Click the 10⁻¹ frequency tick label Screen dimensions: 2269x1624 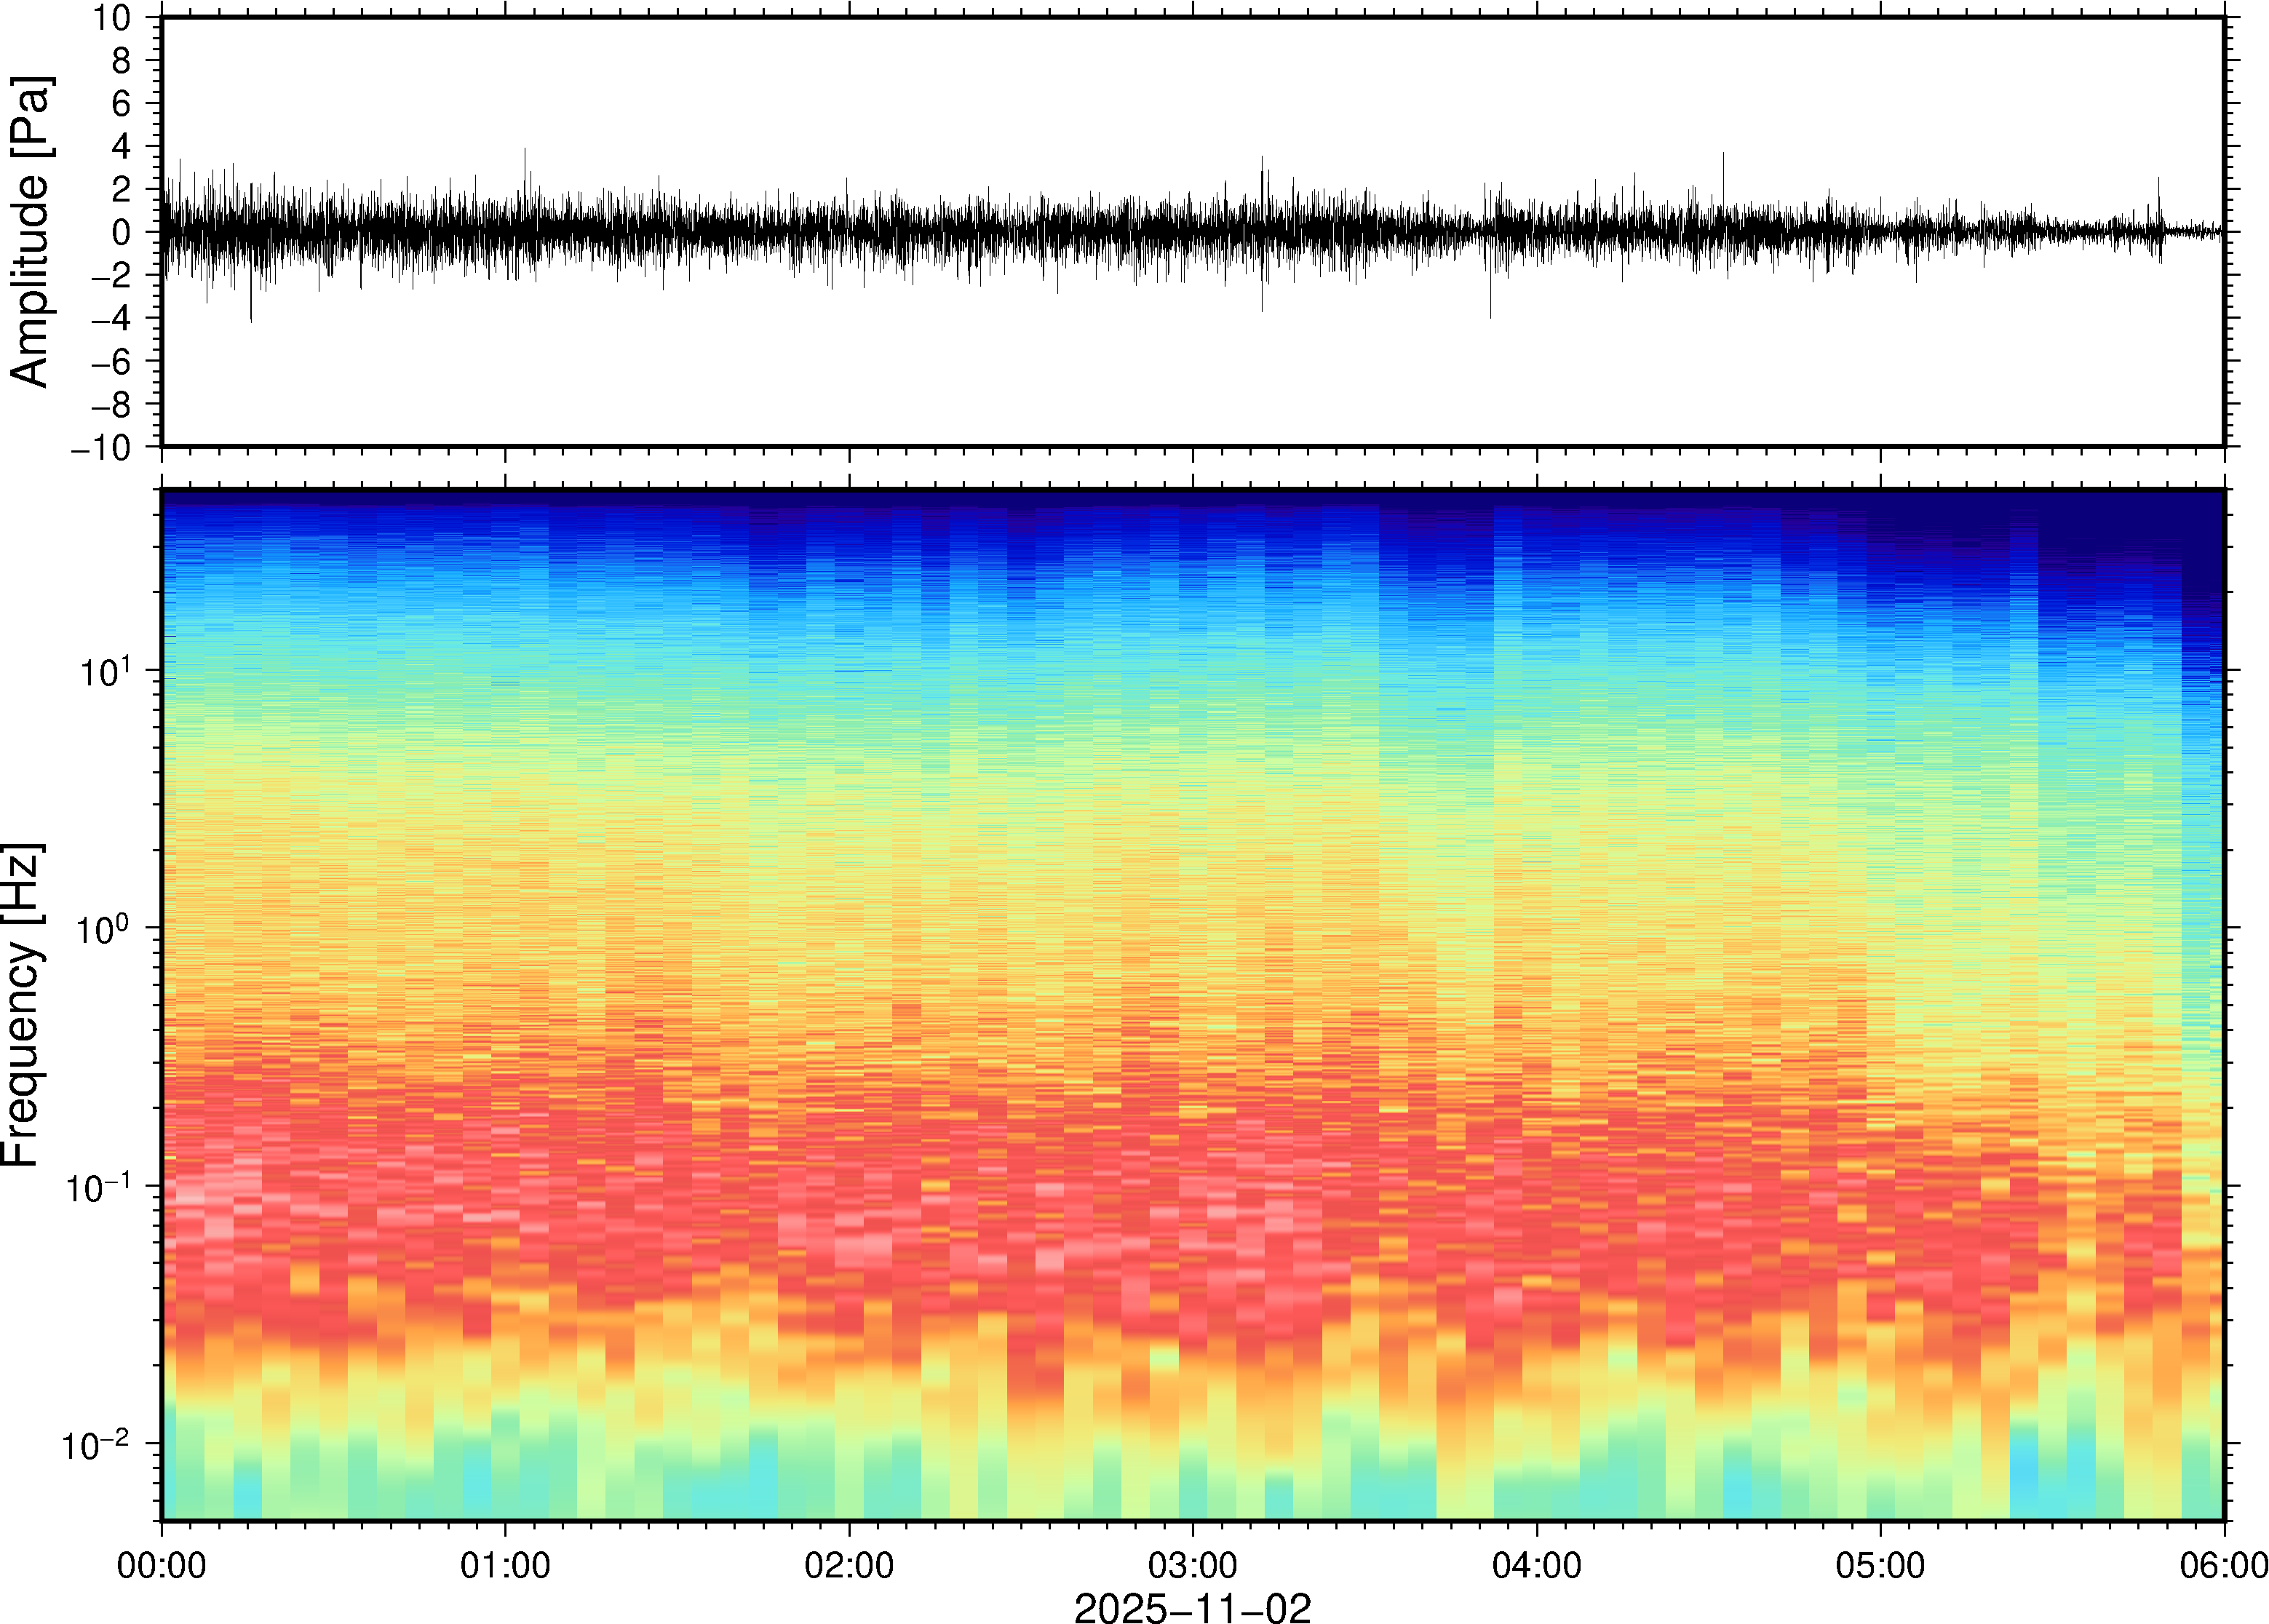coord(98,1187)
